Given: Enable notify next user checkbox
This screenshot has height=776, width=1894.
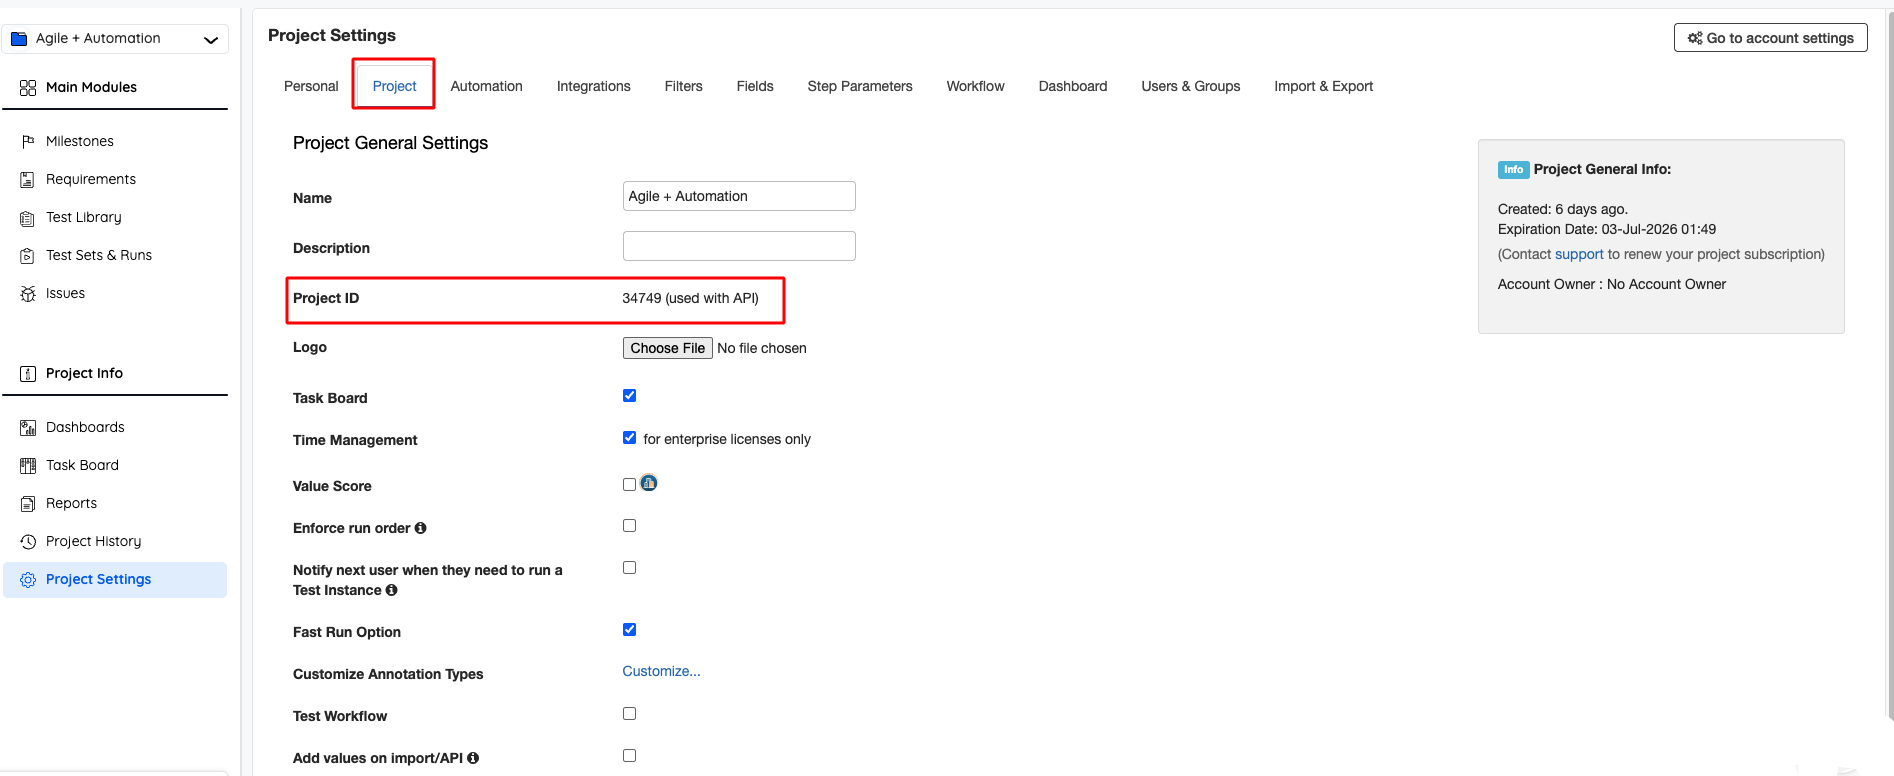Looking at the screenshot, I should (x=629, y=568).
